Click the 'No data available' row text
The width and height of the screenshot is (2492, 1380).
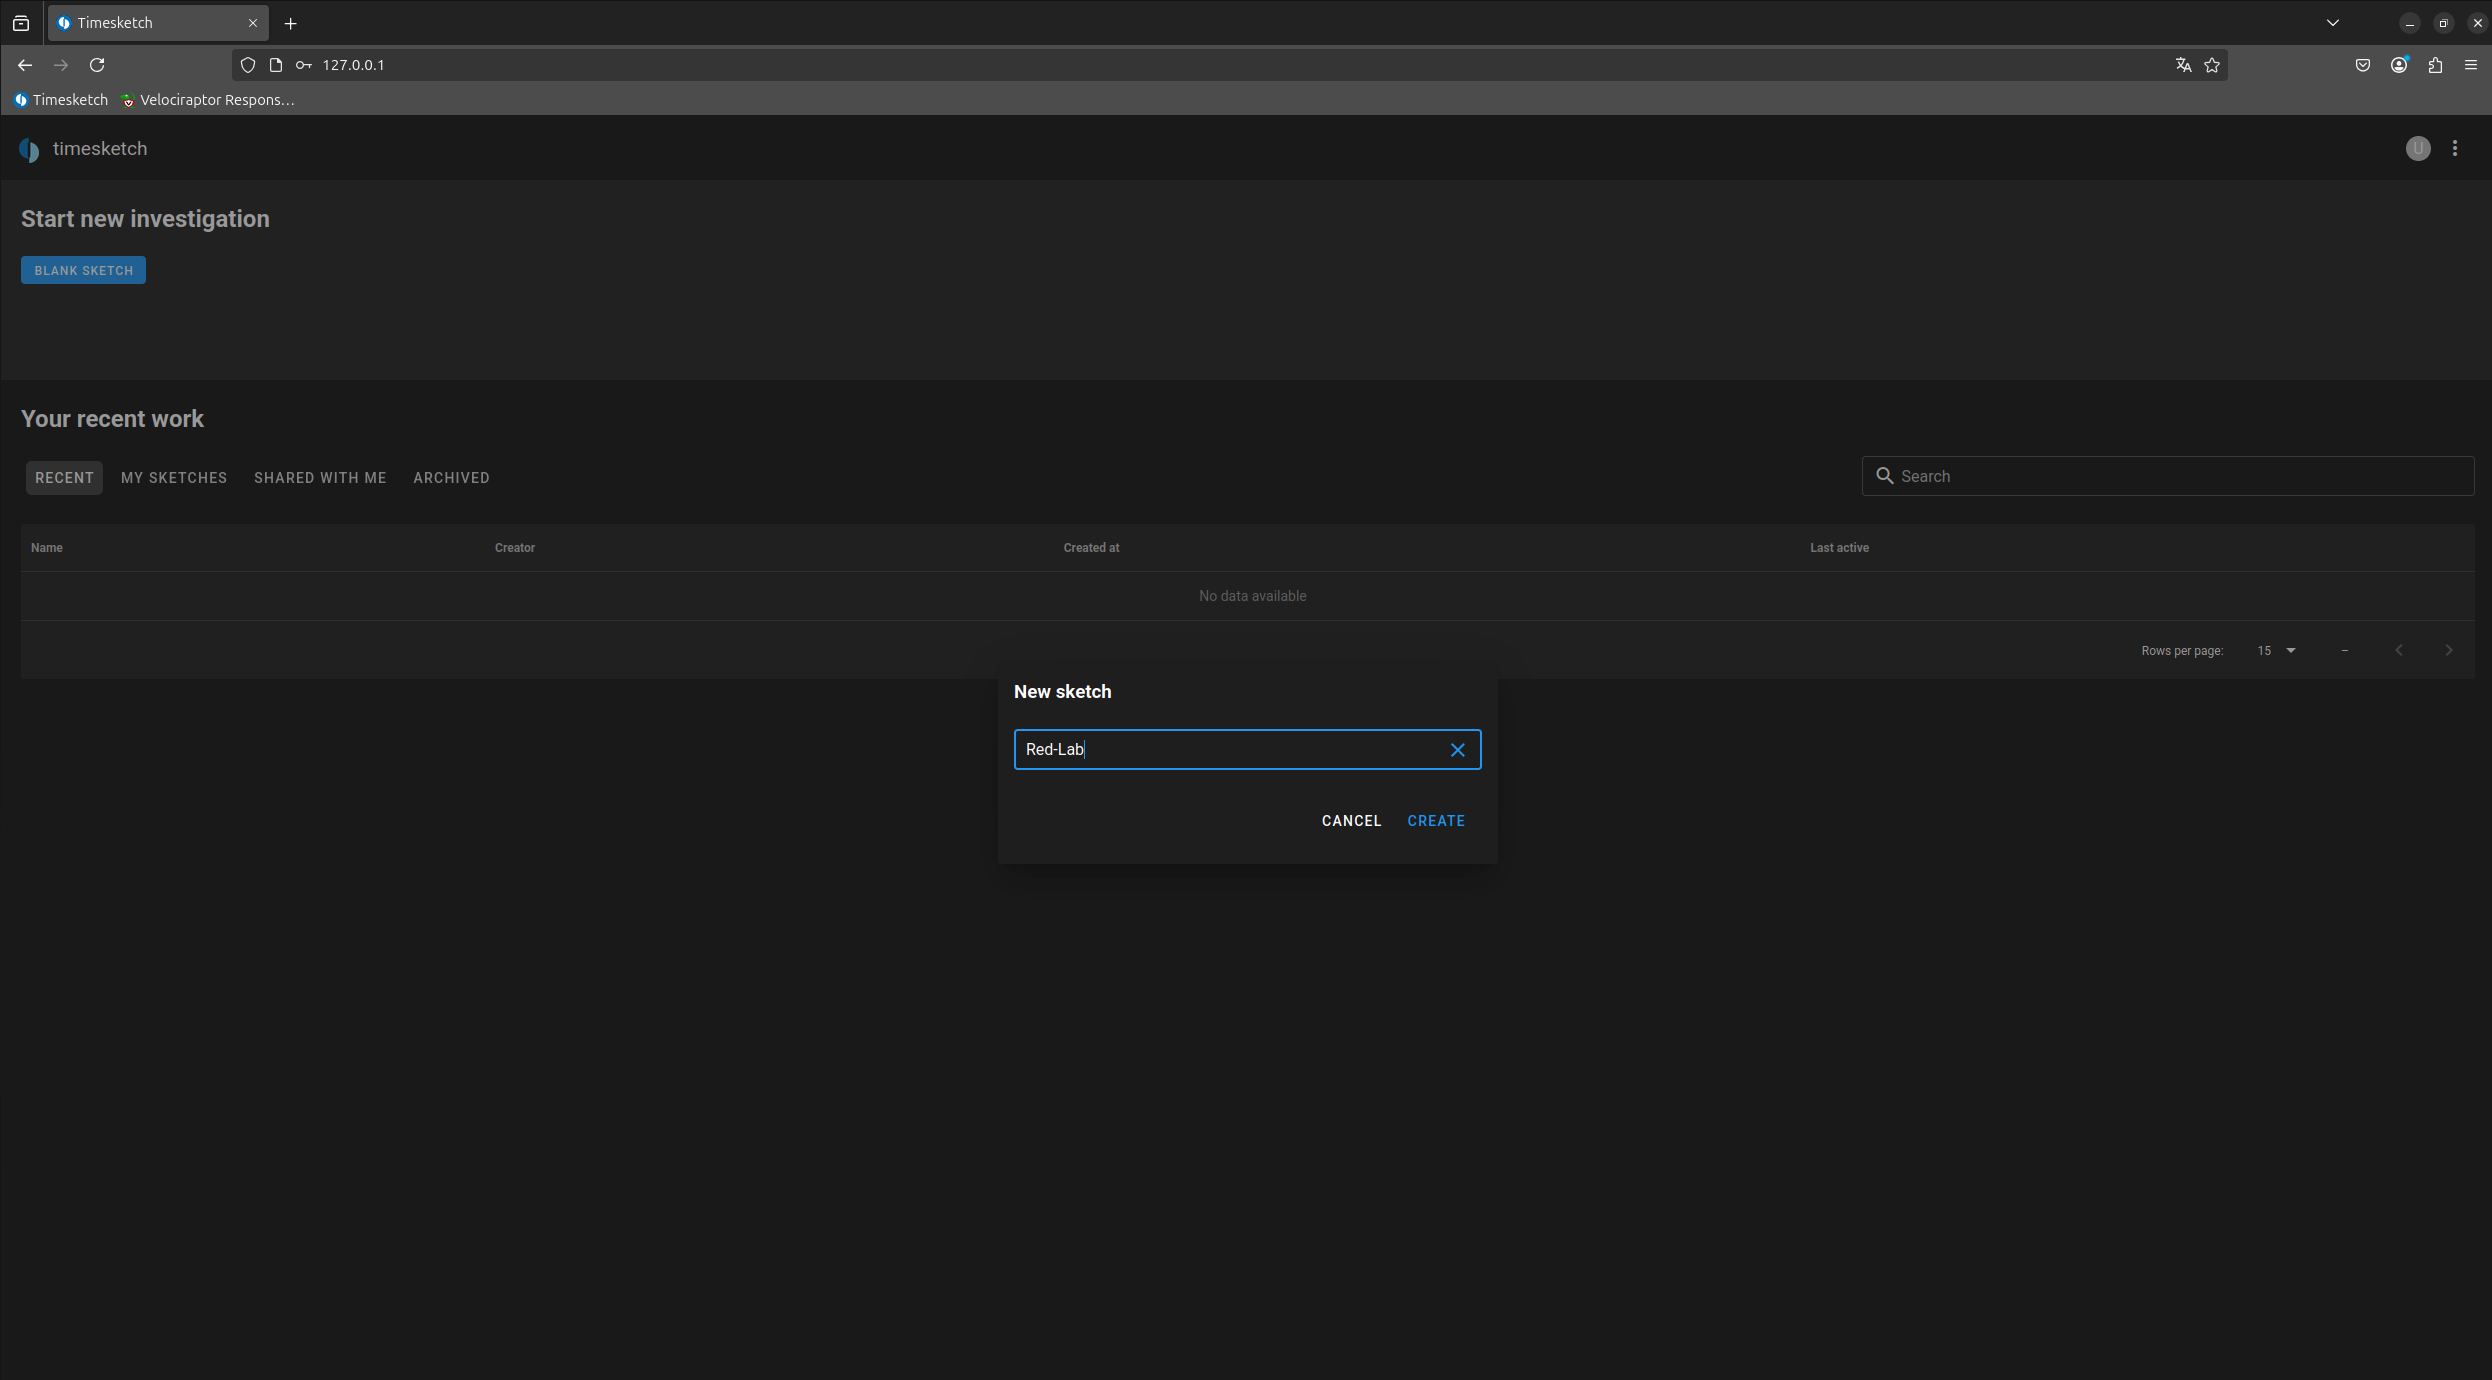1252,596
